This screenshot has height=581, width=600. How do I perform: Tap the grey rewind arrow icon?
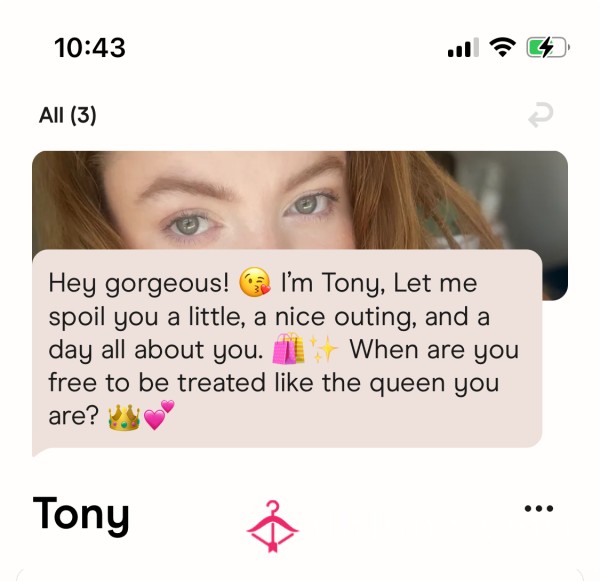point(540,115)
